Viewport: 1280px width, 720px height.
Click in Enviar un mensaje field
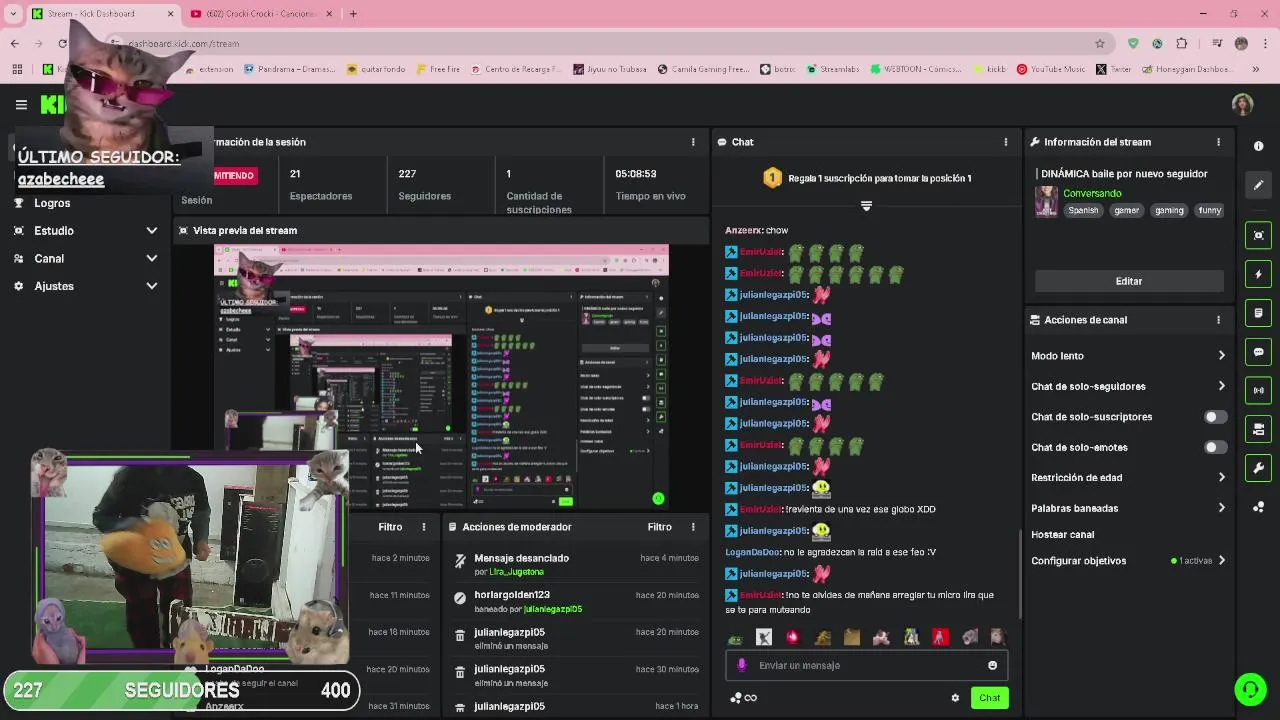coord(866,665)
